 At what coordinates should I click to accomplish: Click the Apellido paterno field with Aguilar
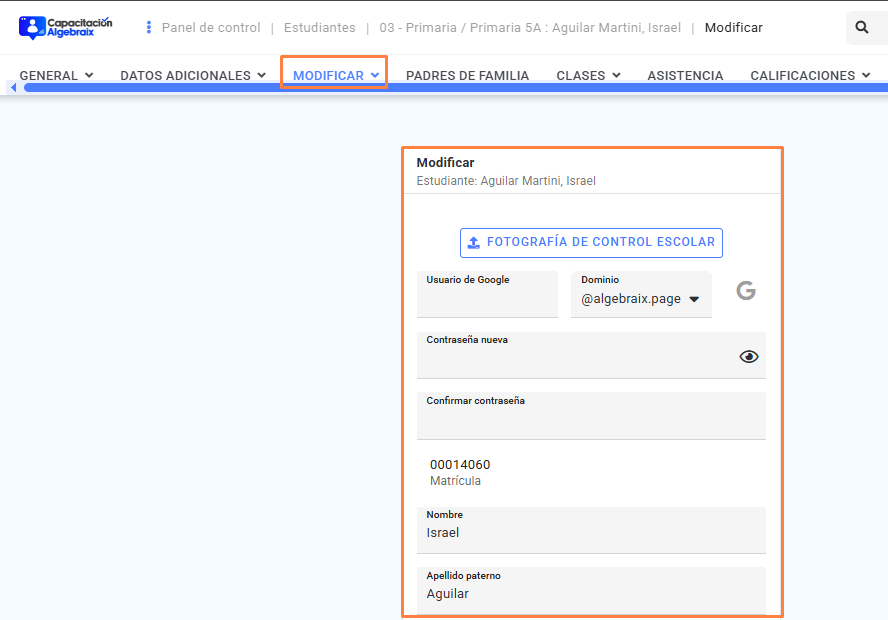[591, 591]
